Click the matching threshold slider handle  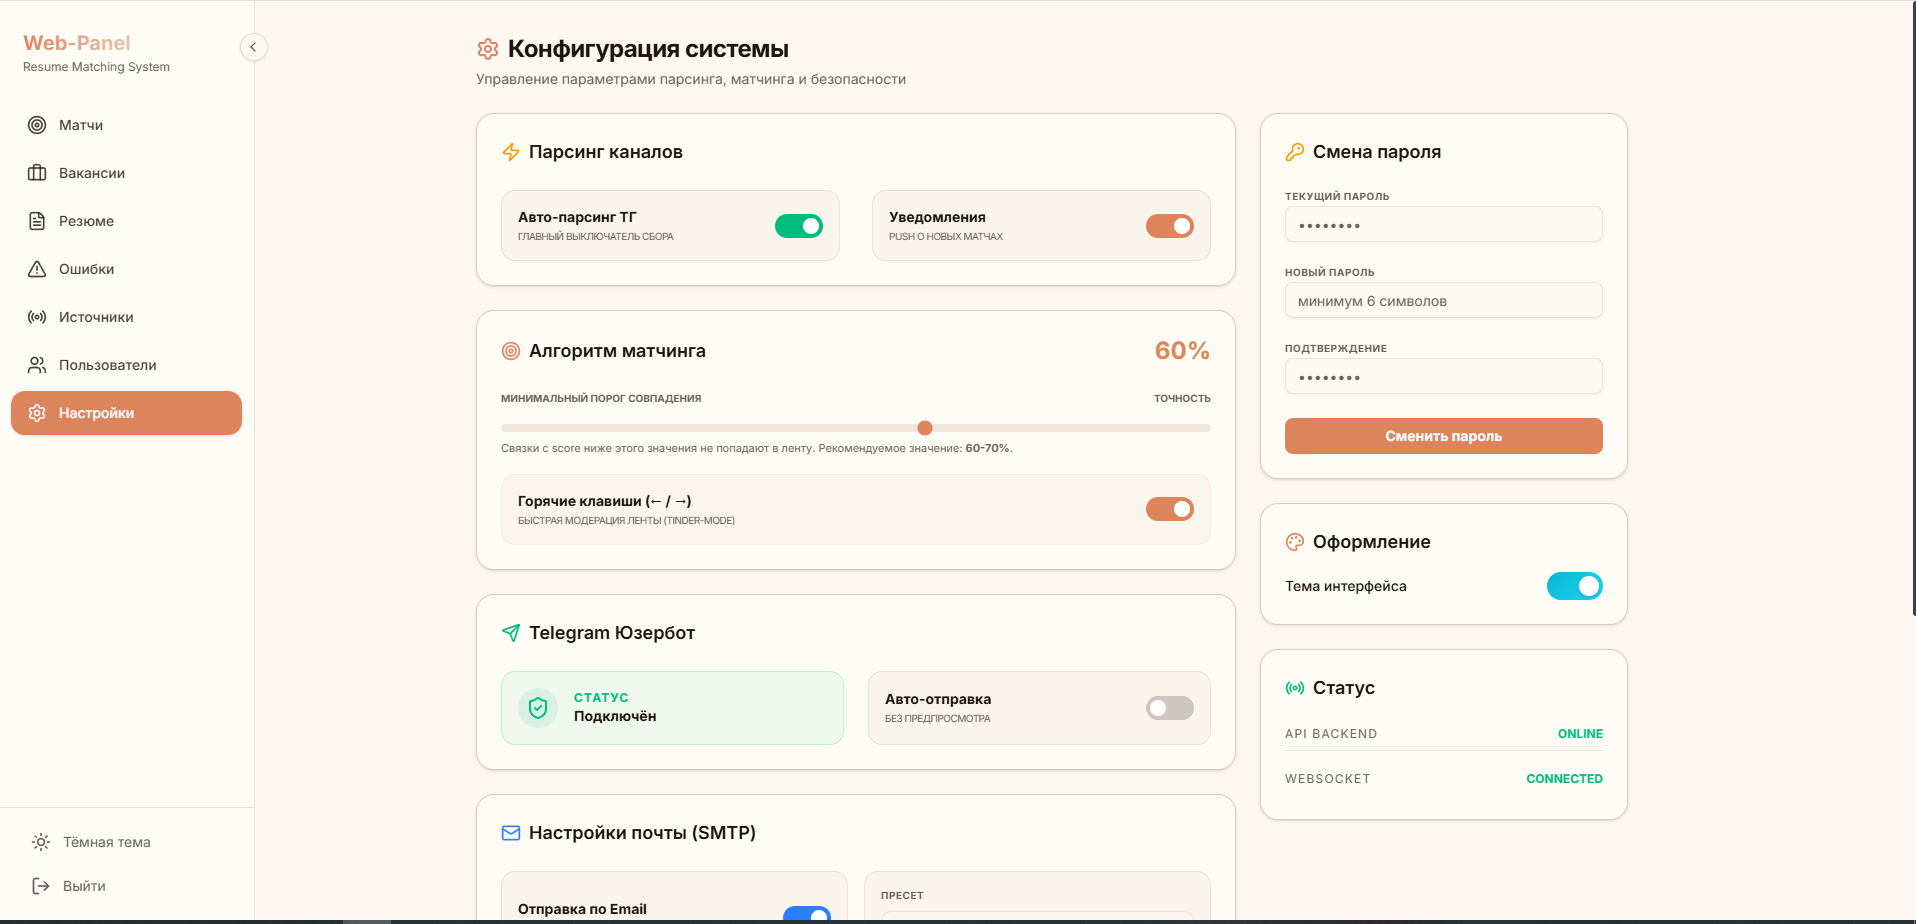pyautogui.click(x=925, y=428)
